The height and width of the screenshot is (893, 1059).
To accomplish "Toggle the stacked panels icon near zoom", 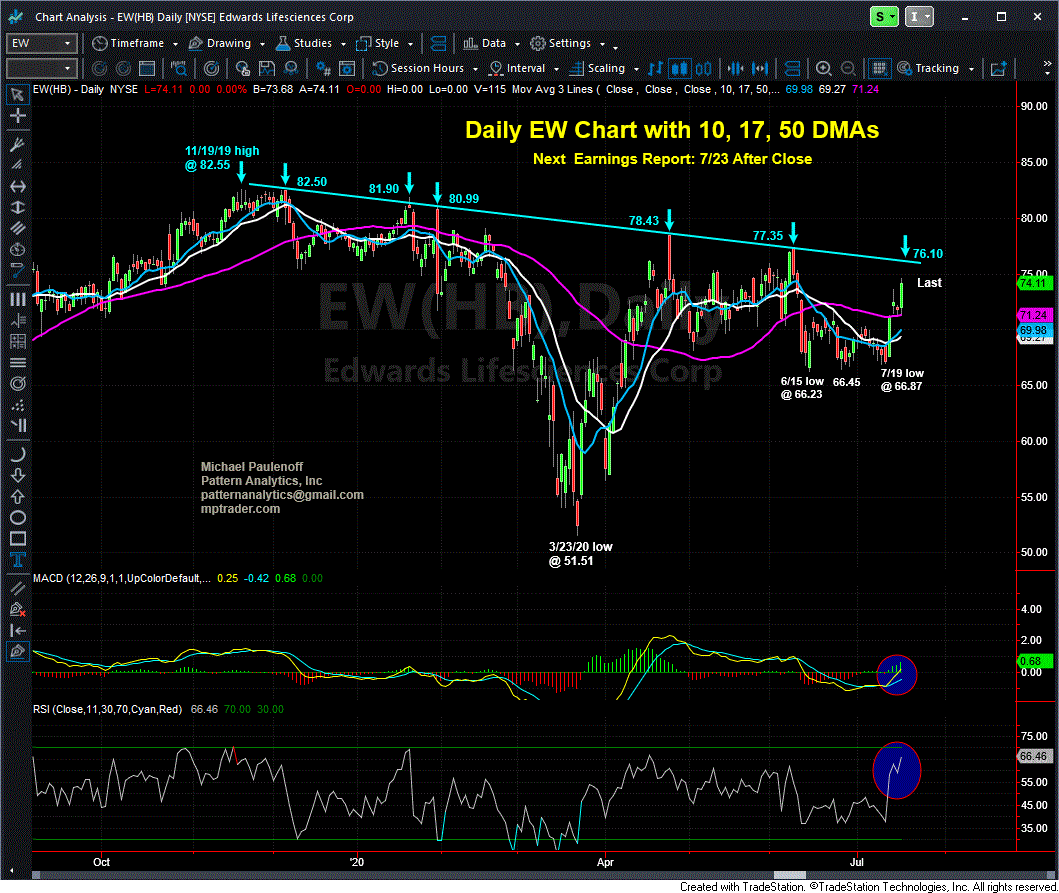I will click(x=792, y=68).
